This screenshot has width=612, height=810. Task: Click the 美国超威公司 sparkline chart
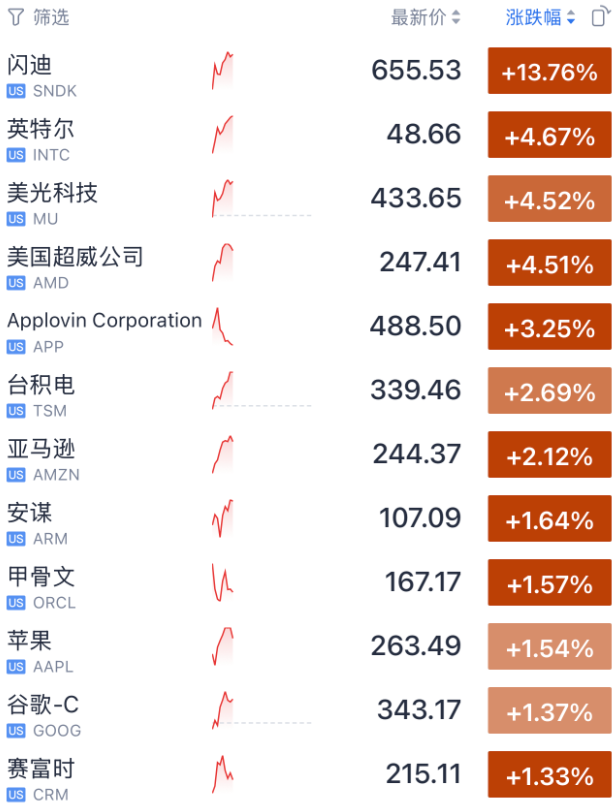coord(223,262)
